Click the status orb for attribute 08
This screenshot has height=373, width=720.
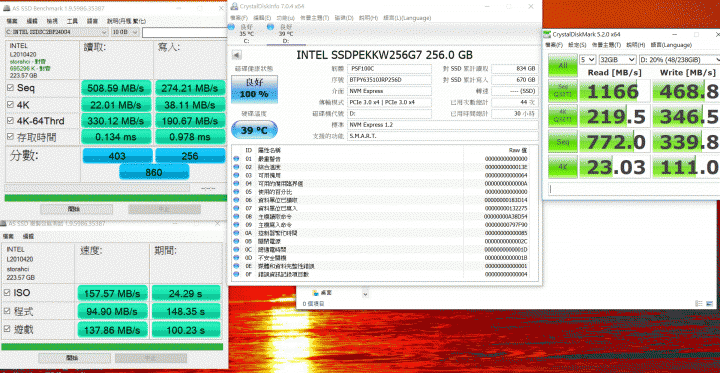236,216
